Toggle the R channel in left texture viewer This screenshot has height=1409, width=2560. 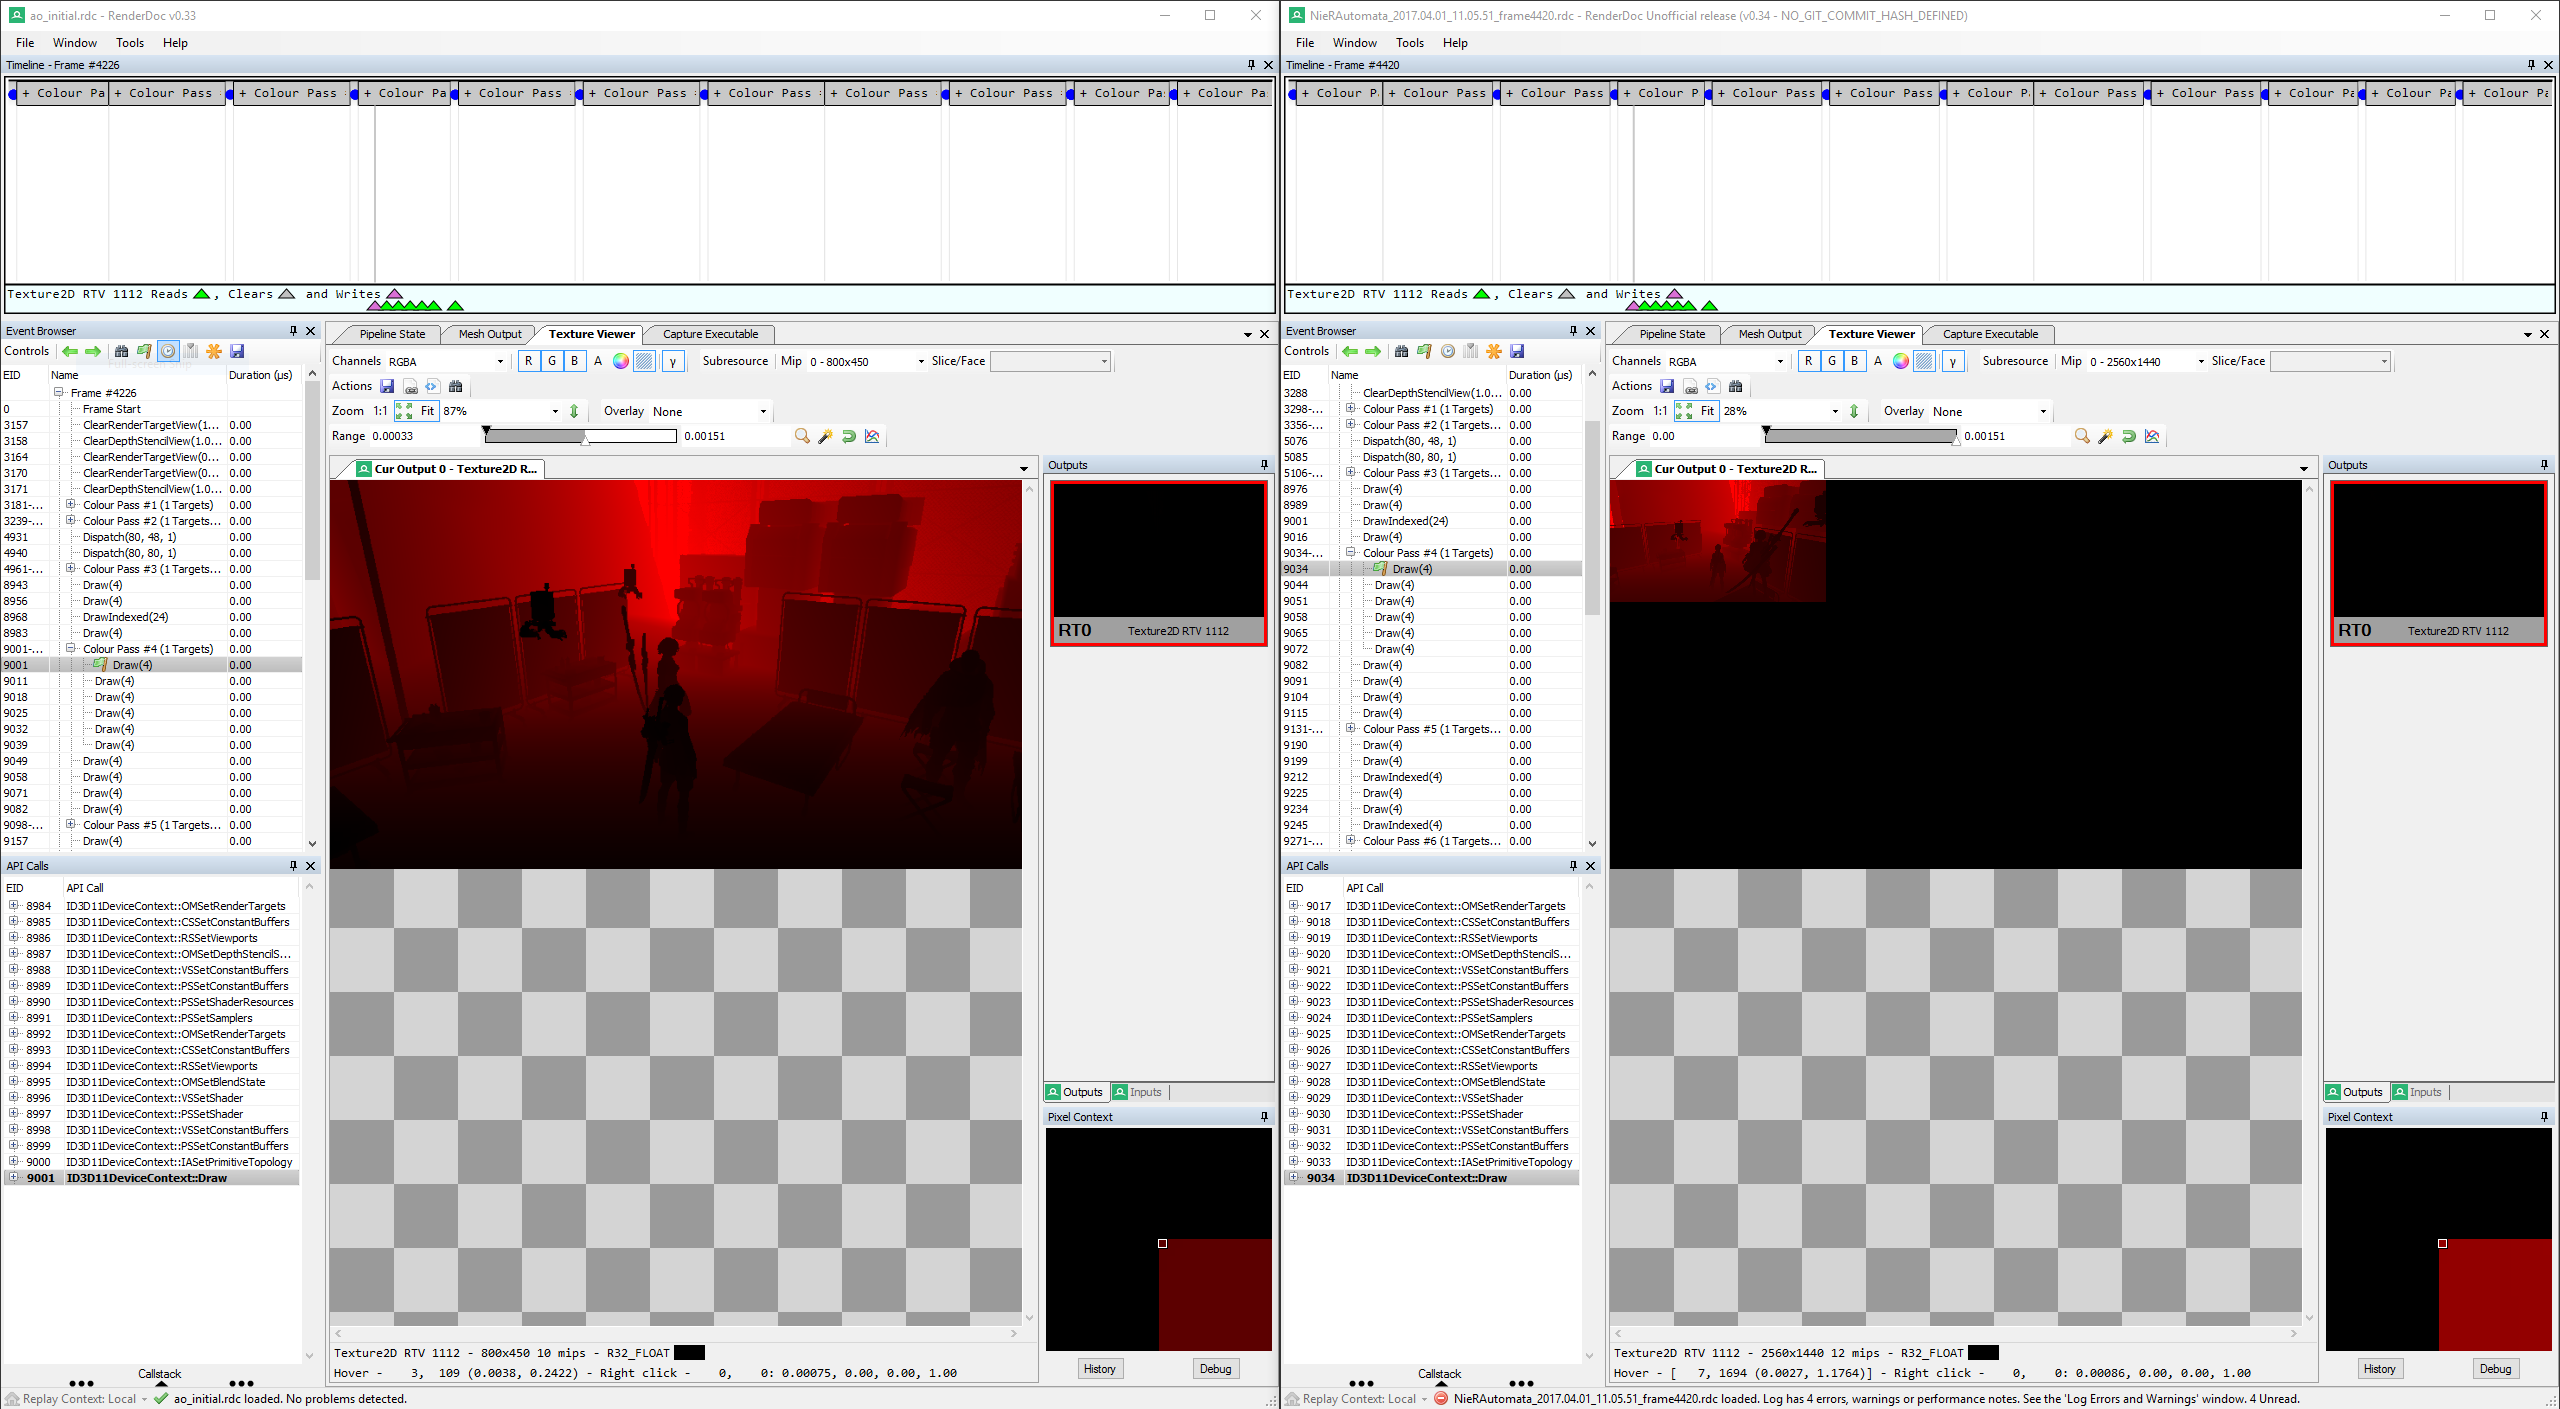click(528, 361)
